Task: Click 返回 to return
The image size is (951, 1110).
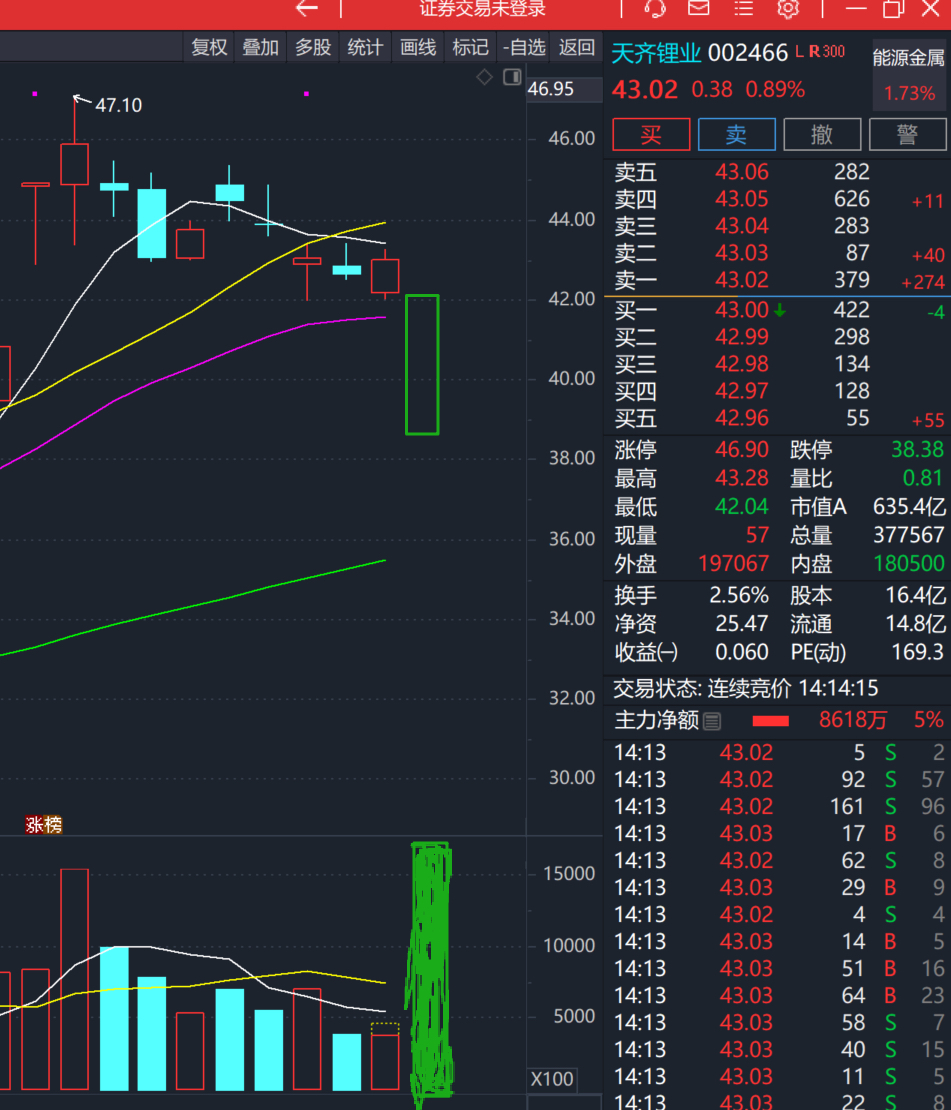Action: (x=576, y=47)
